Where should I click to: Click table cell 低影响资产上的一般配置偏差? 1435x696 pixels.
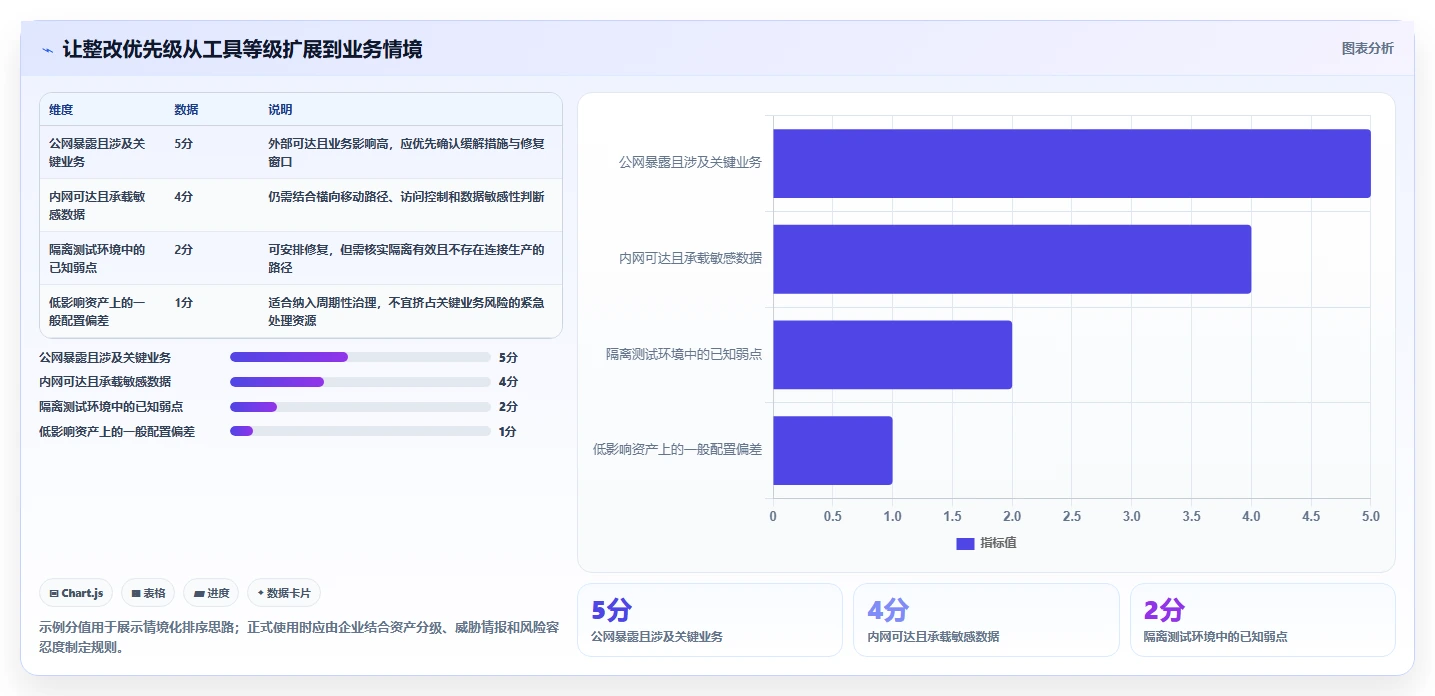pyautogui.click(x=97, y=311)
